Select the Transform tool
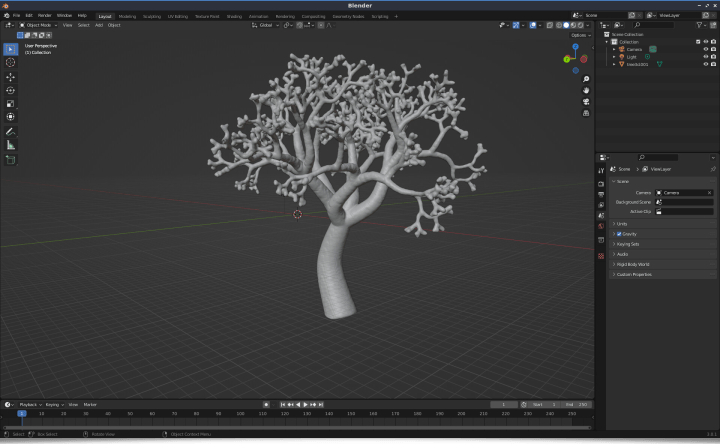 click(x=11, y=117)
